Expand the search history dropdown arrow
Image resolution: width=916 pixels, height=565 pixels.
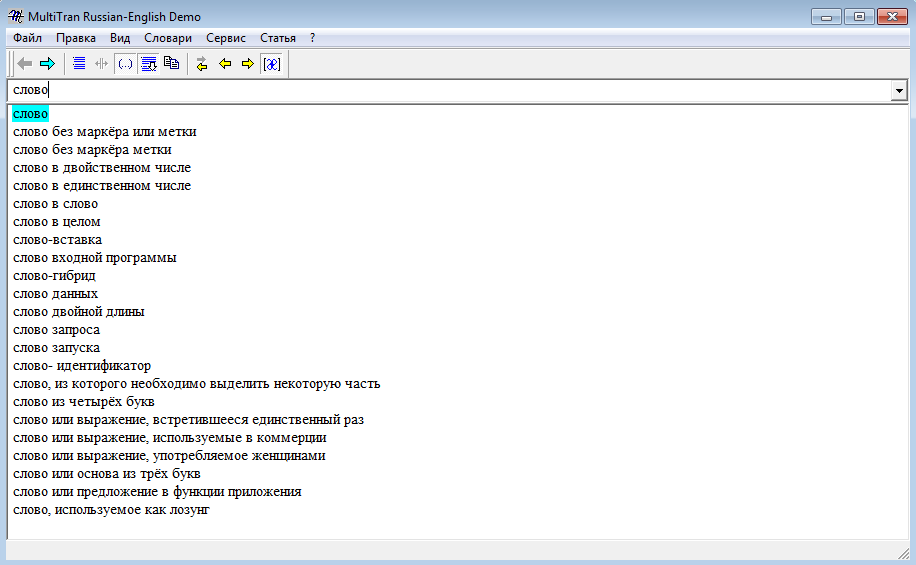(x=898, y=91)
